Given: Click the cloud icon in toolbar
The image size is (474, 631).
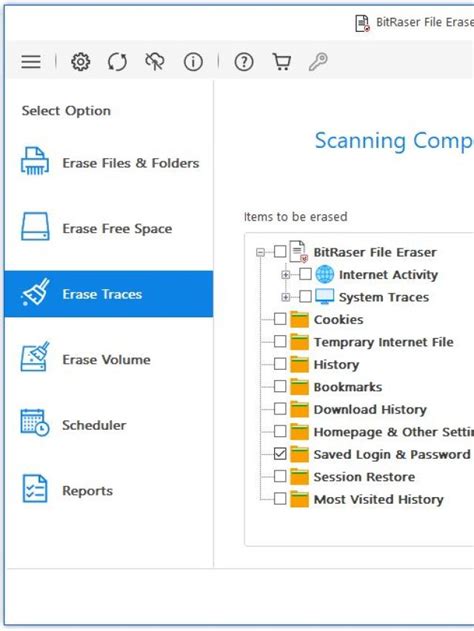Looking at the screenshot, I should pyautogui.click(x=155, y=62).
